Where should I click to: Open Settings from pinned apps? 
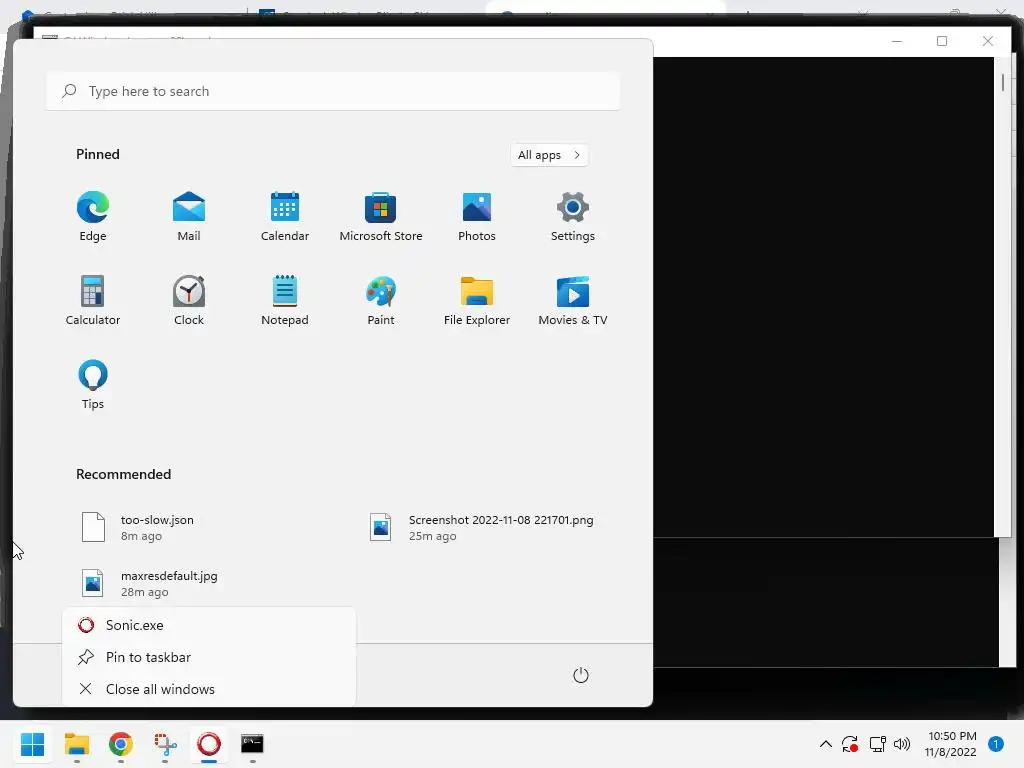(x=573, y=216)
